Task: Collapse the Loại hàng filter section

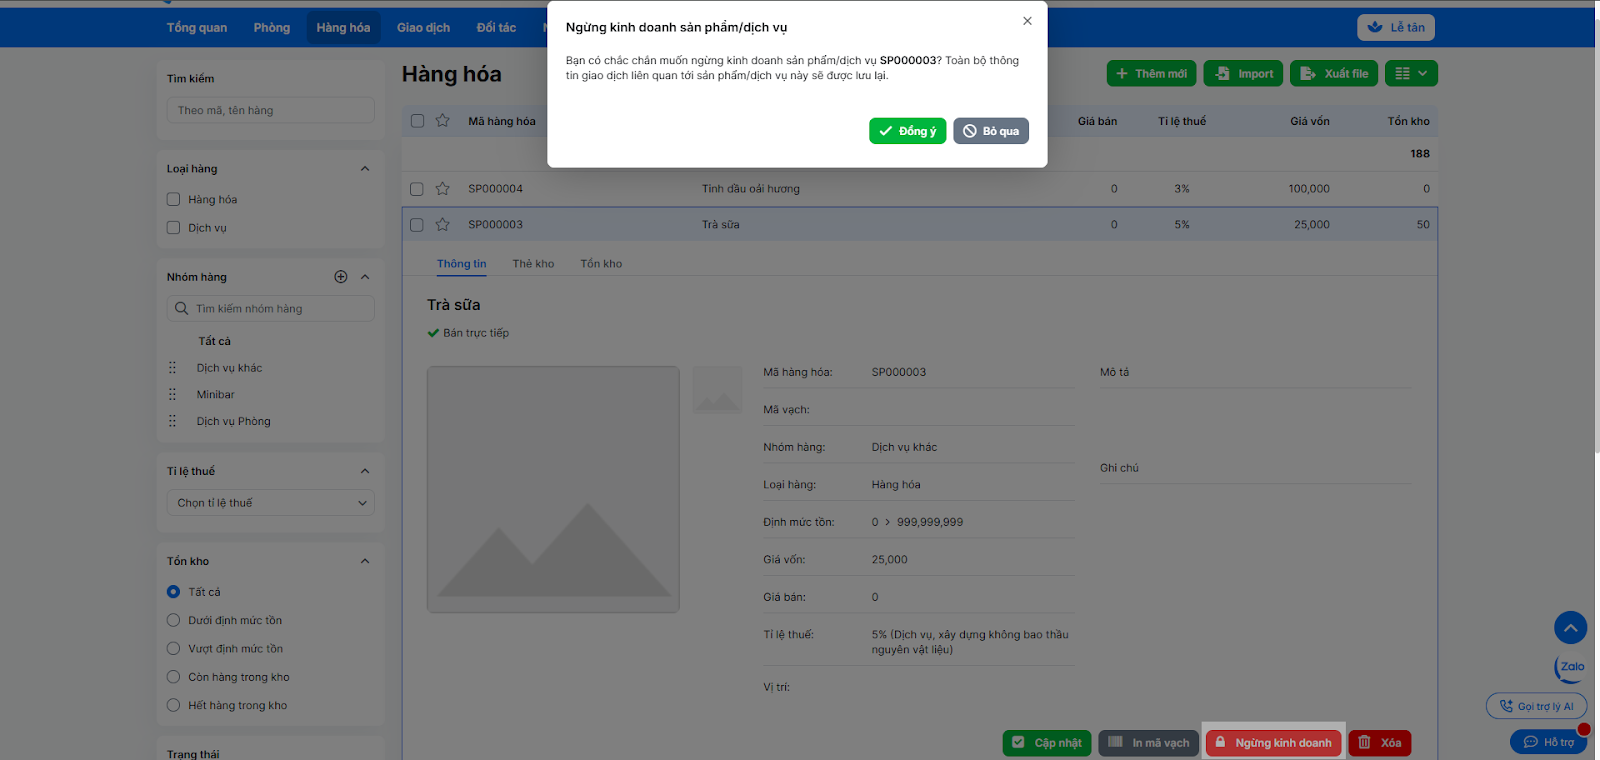Action: (x=365, y=169)
